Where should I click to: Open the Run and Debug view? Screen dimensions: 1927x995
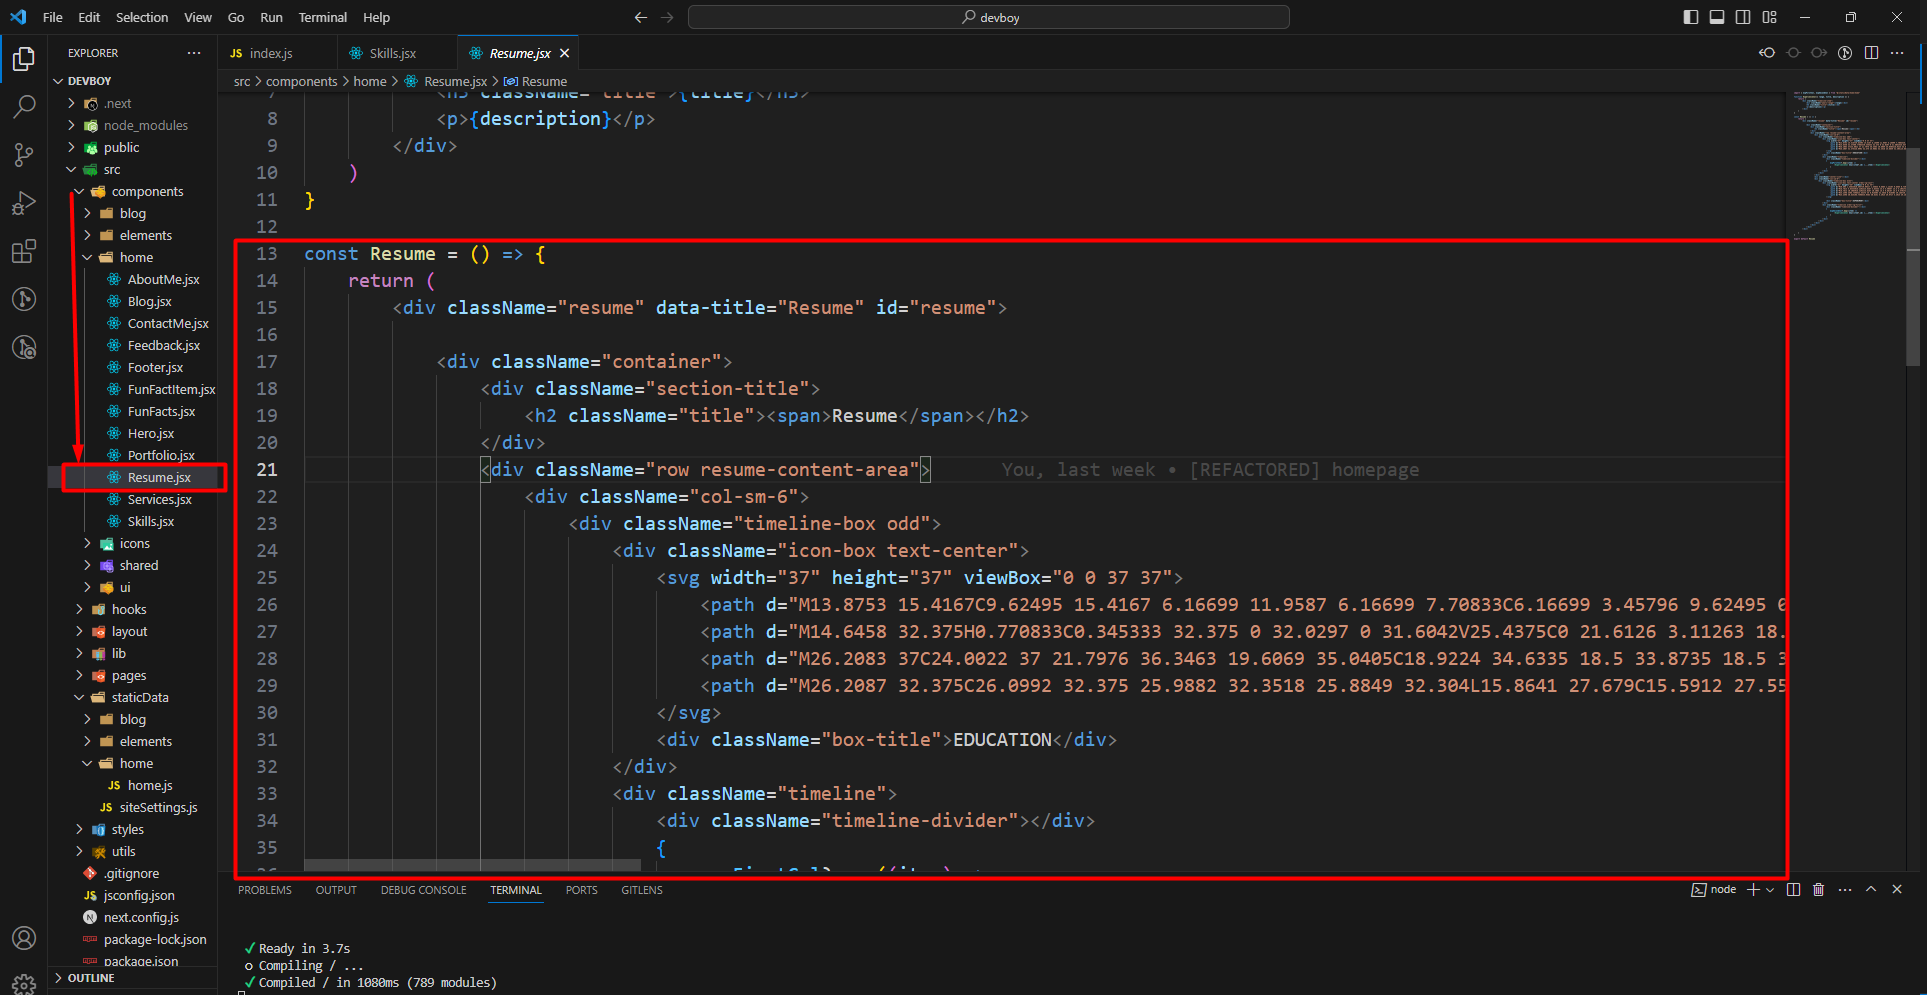24,203
